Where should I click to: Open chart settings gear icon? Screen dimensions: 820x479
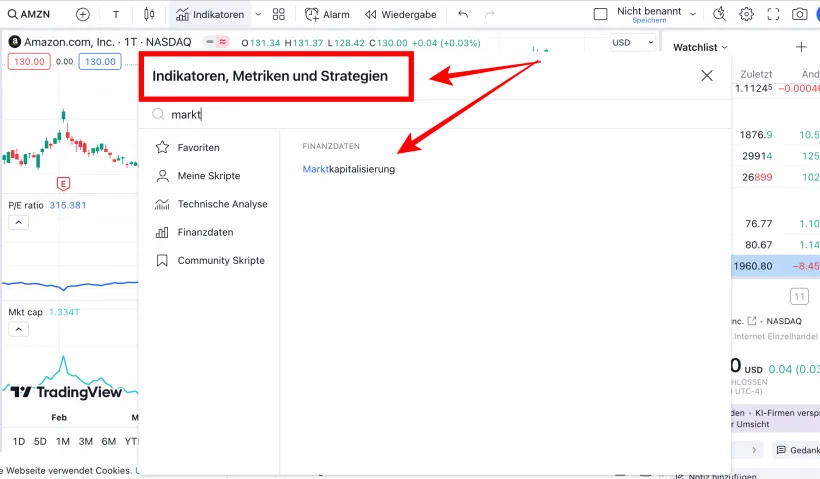746,15
